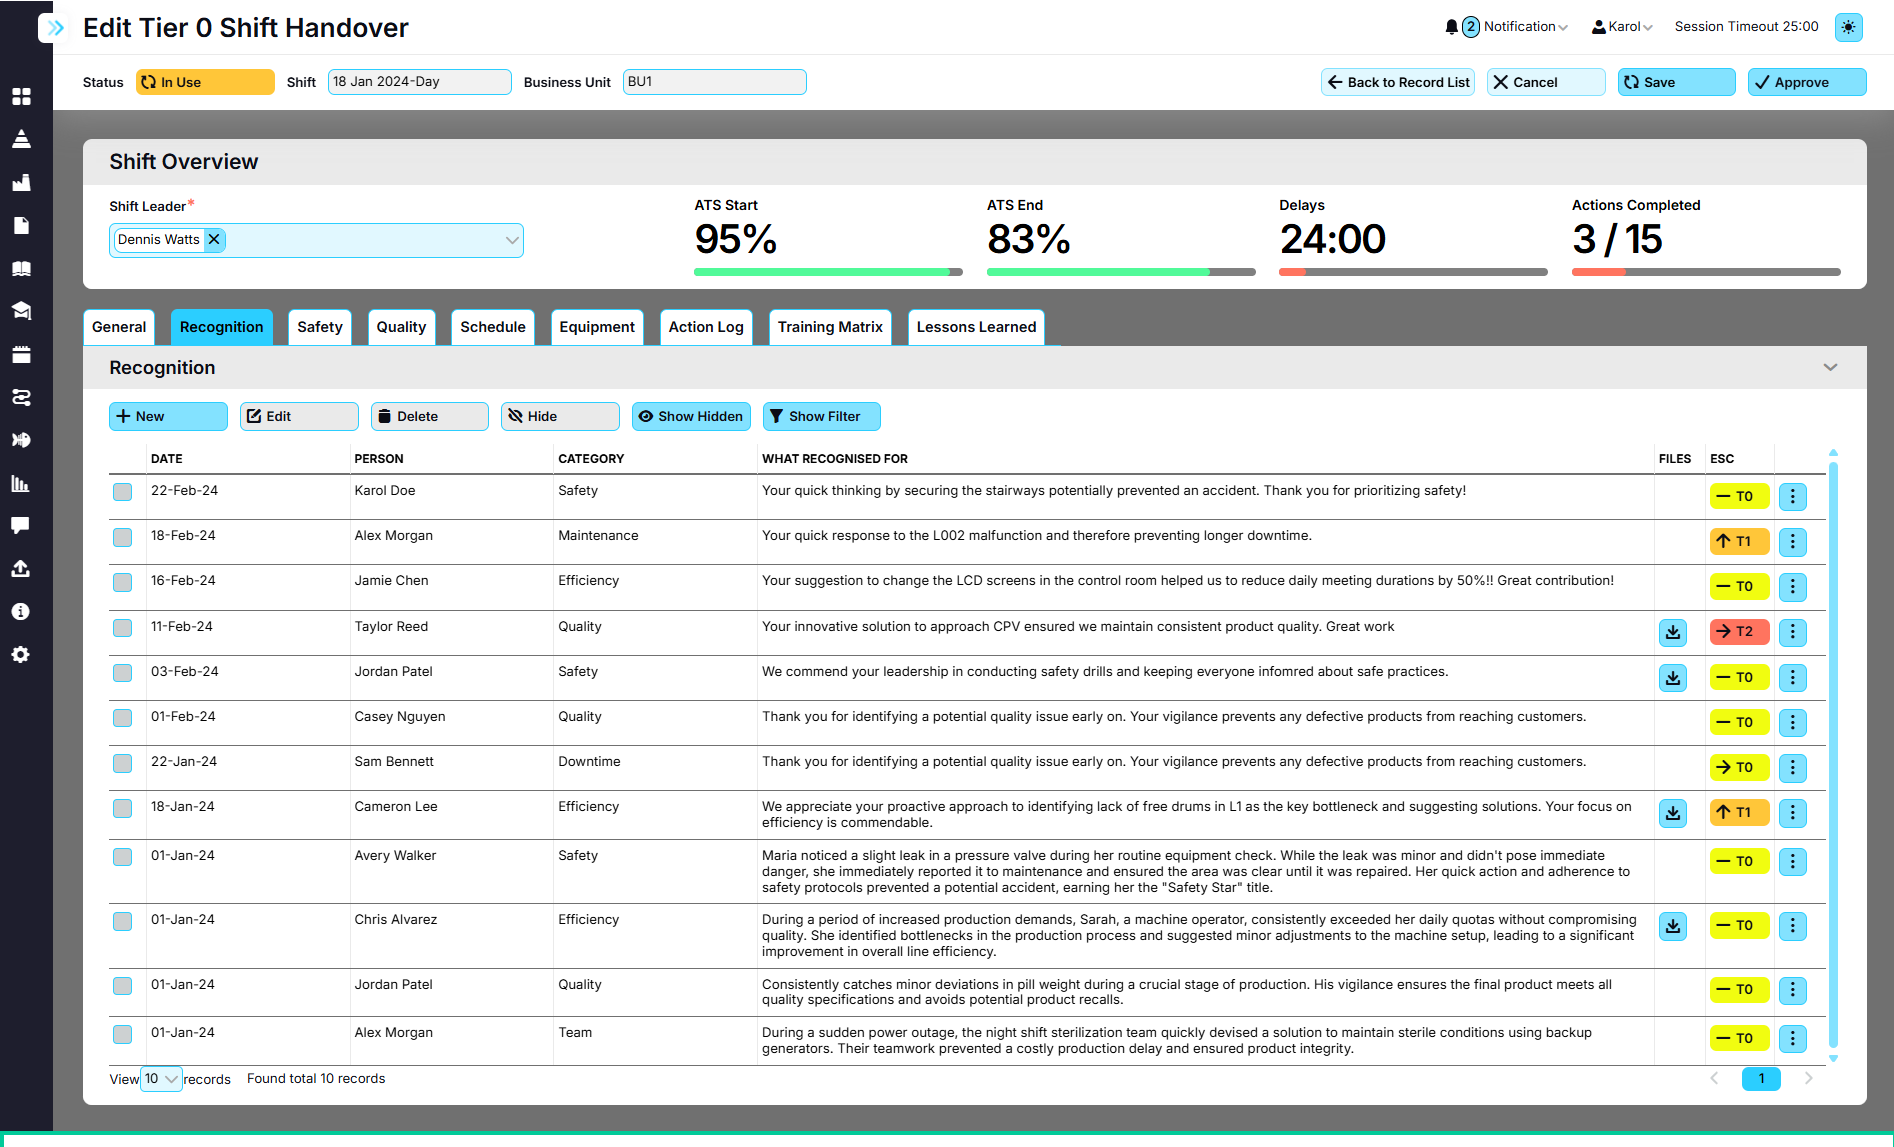The image size is (1894, 1147).
Task: Open the Lessons Learned tab
Action: [976, 327]
